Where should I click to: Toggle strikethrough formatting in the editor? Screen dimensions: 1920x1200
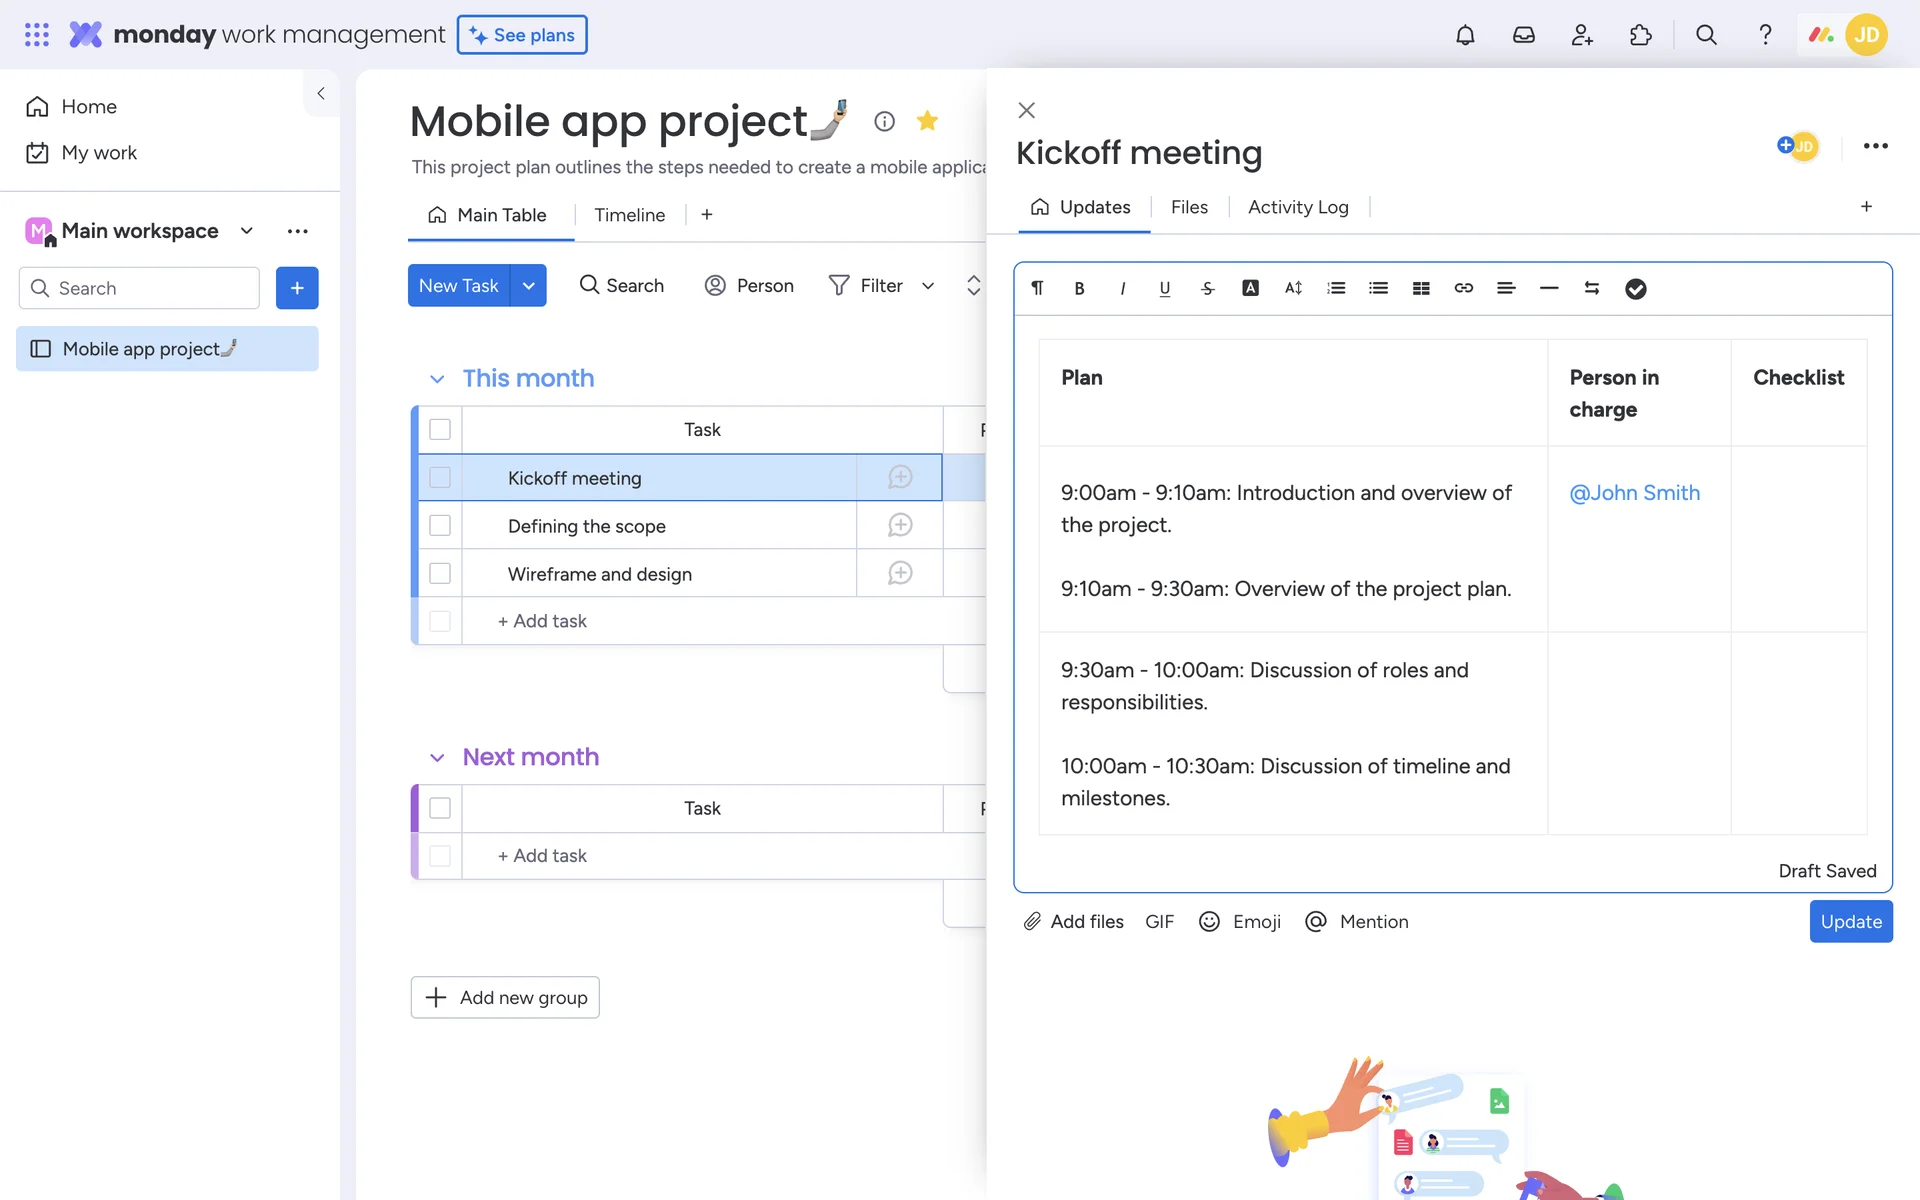tap(1207, 288)
